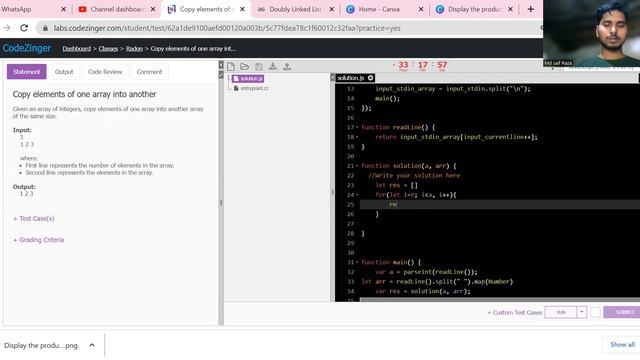This screenshot has width=640, height=360.
Task: Open the Statement tab
Action: (27, 72)
